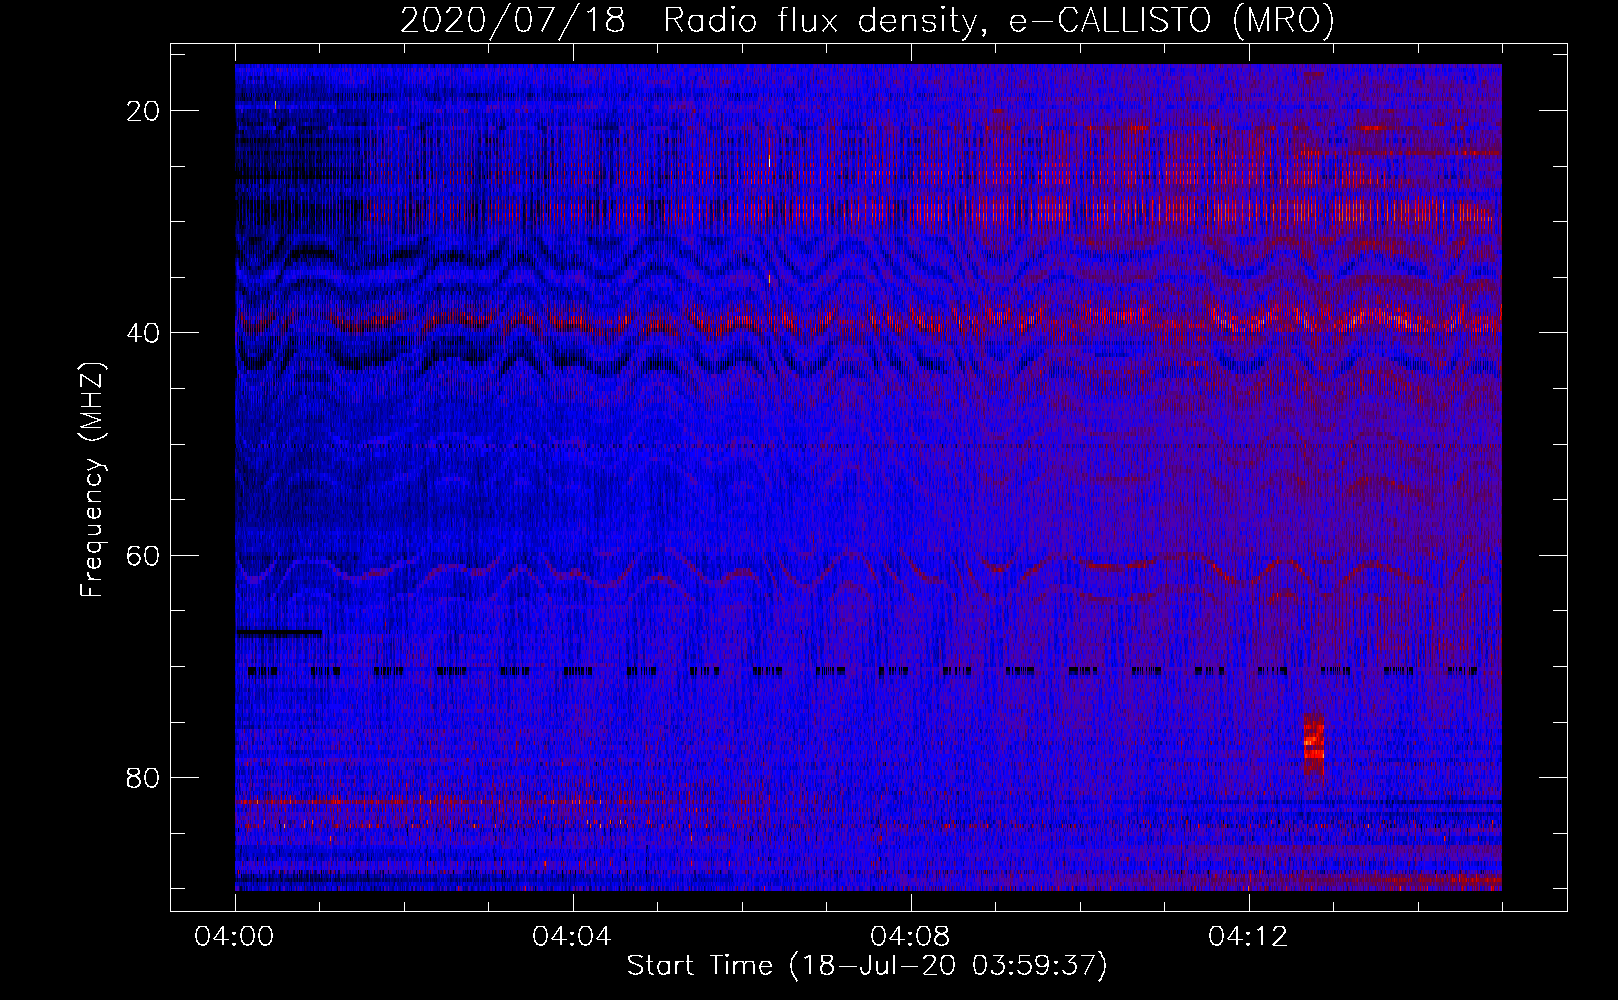Click the bright red burst near 78 MHz
This screenshot has width=1618, height=1000.
(x=1313, y=744)
